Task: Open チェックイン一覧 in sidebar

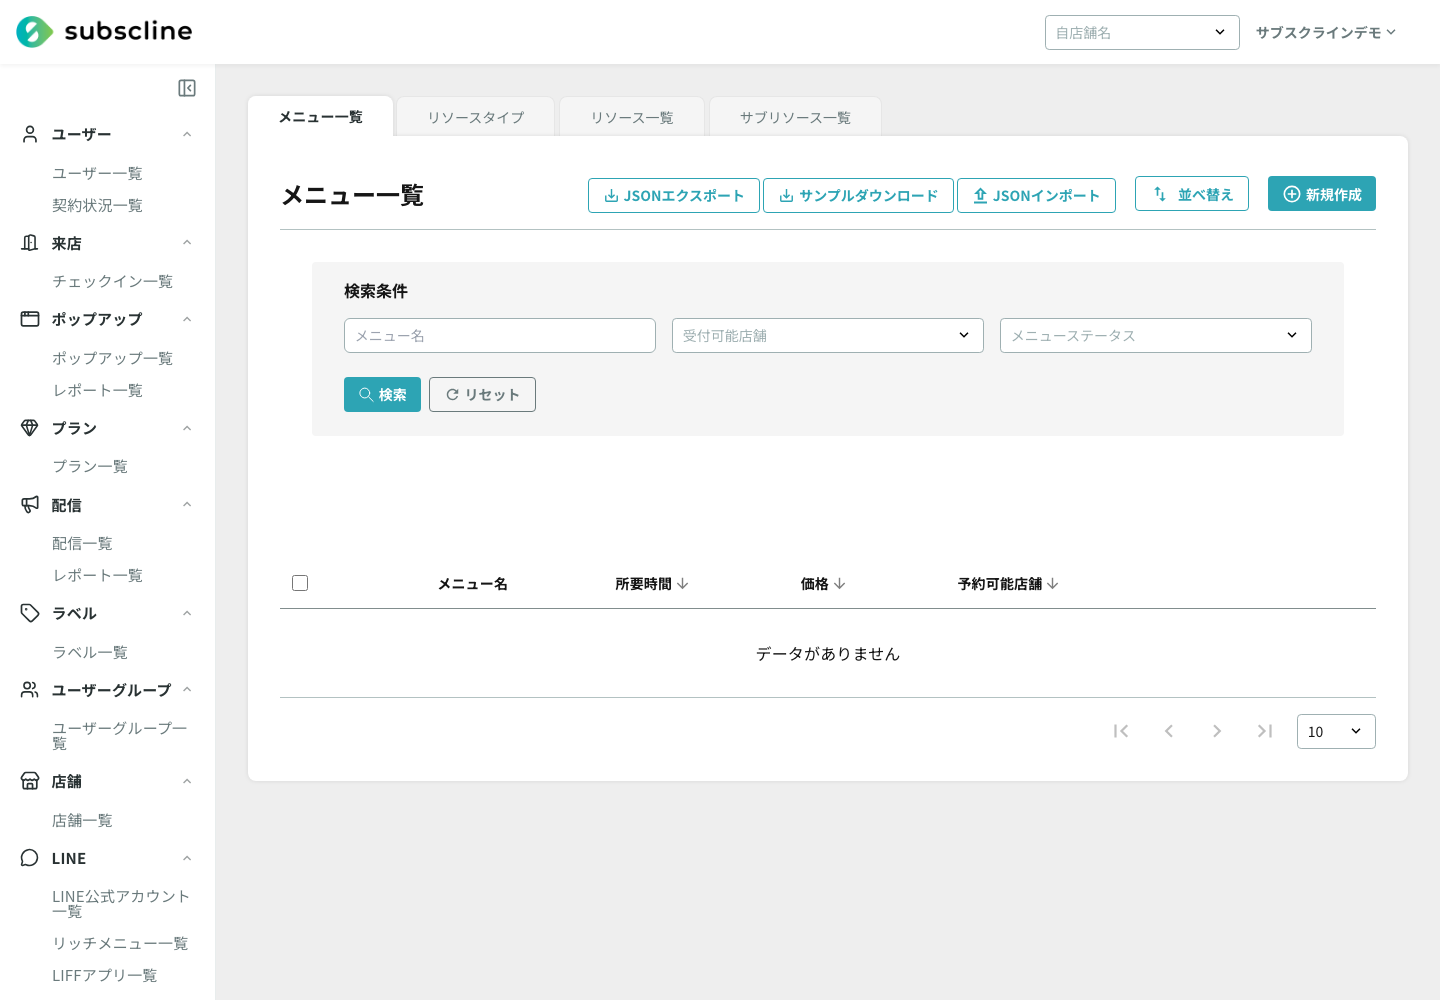Action: pos(112,281)
